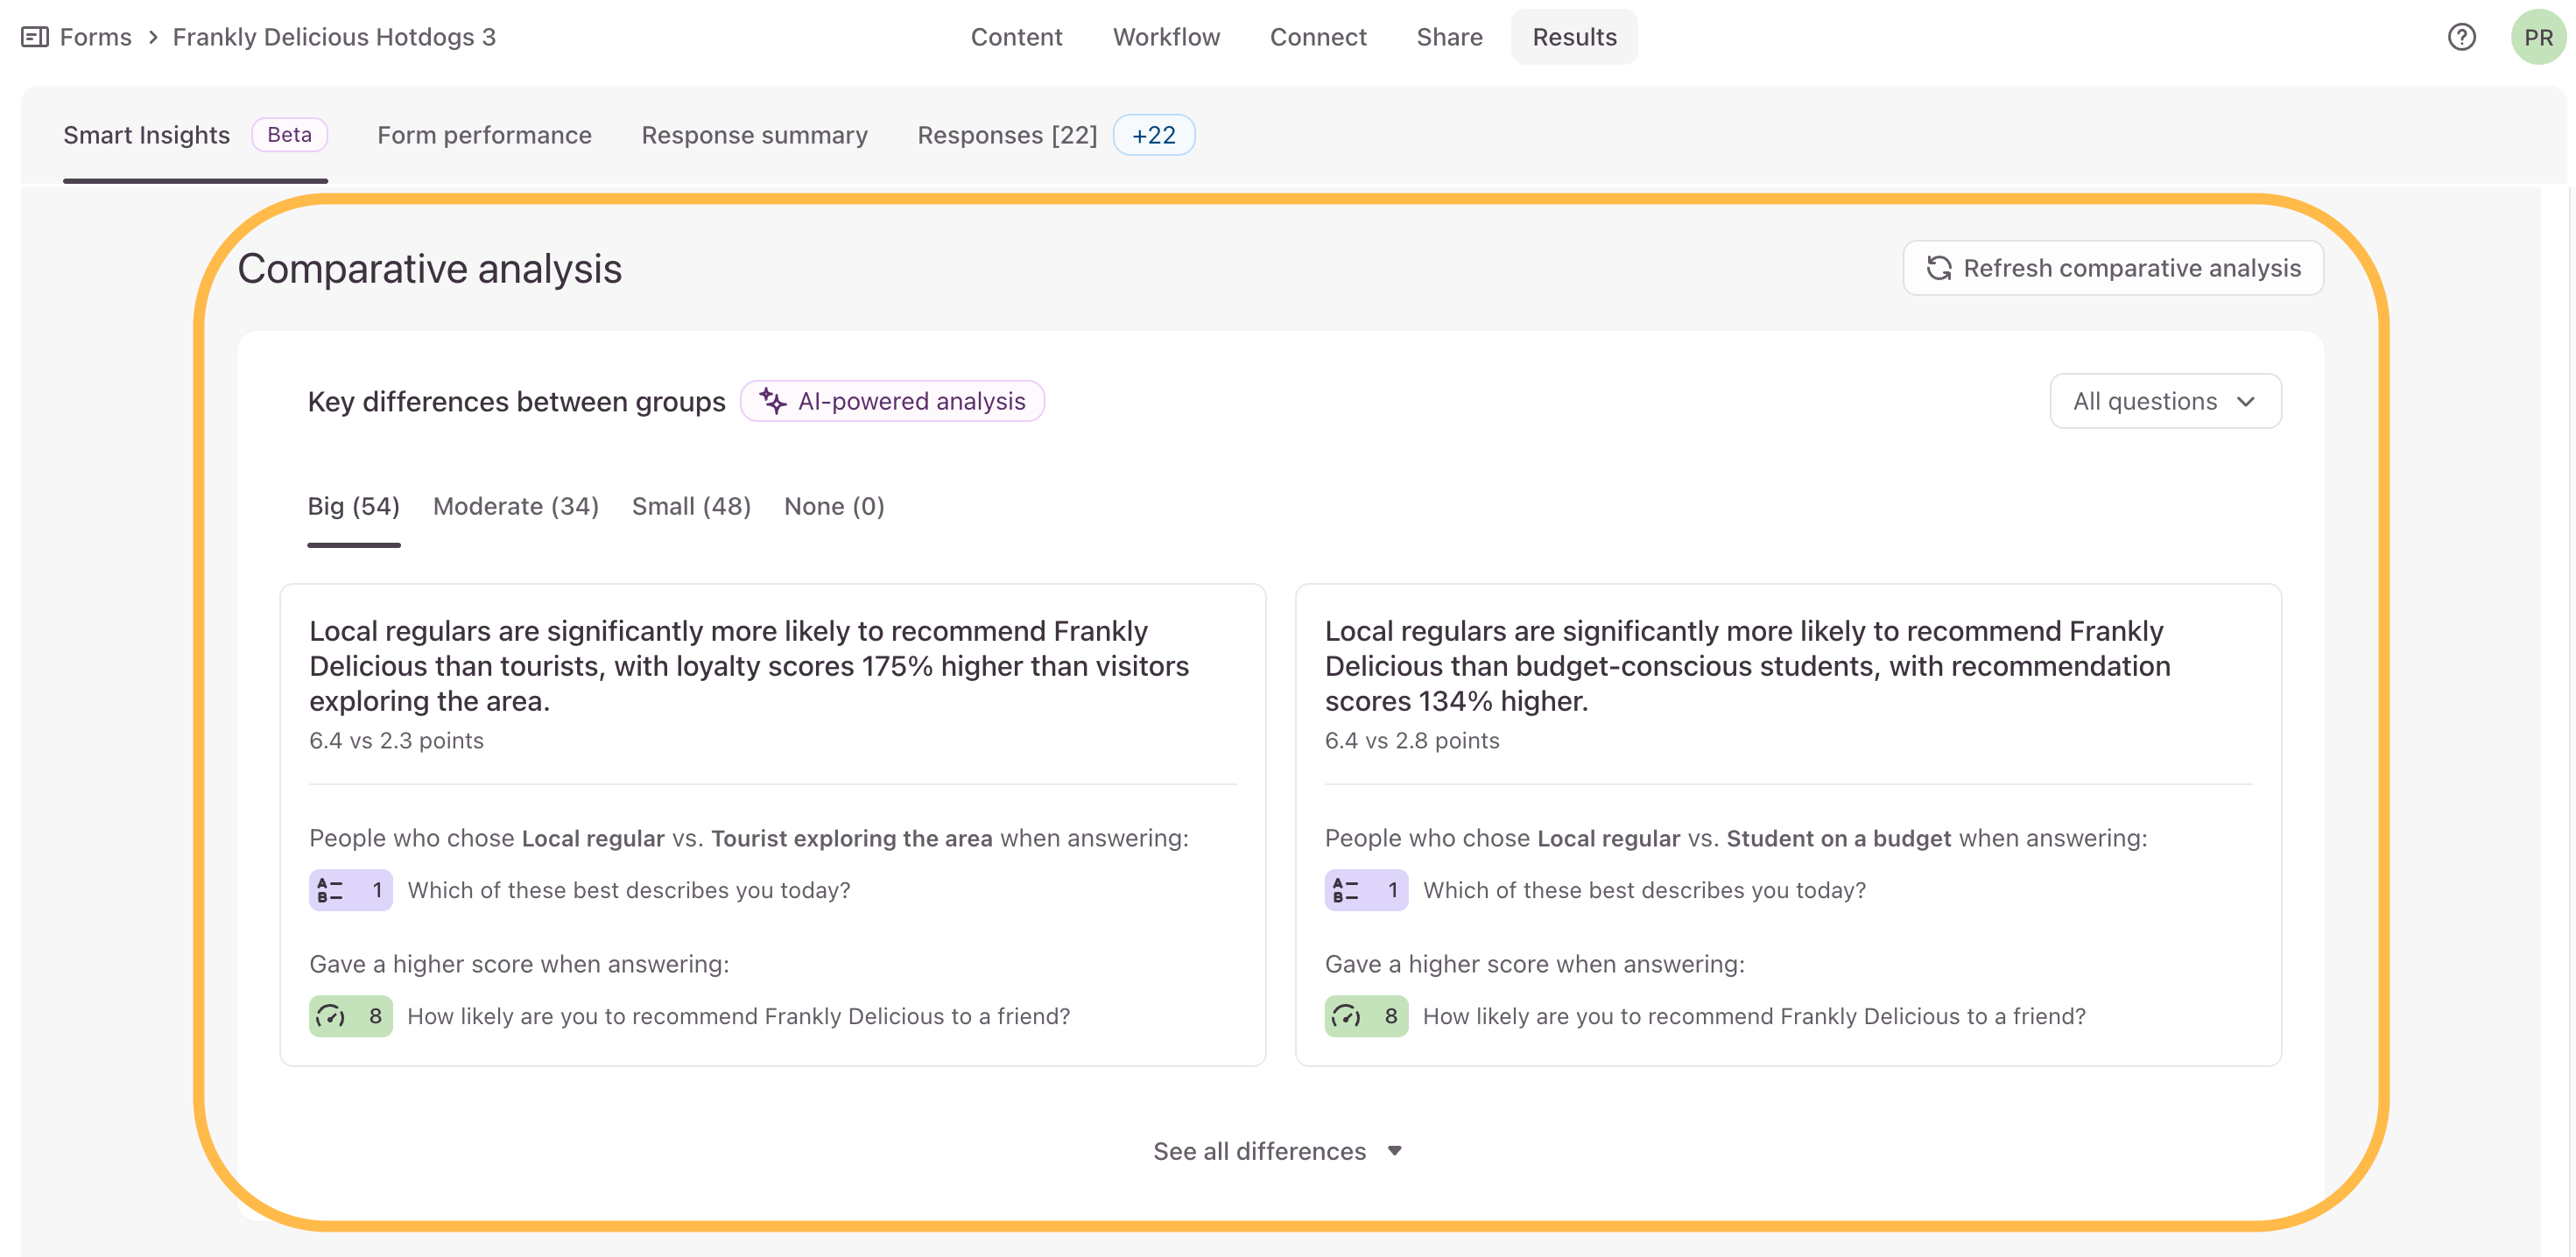This screenshot has width=2576, height=1257.
Task: Show Moderate (34) differences
Action: [x=515, y=506]
